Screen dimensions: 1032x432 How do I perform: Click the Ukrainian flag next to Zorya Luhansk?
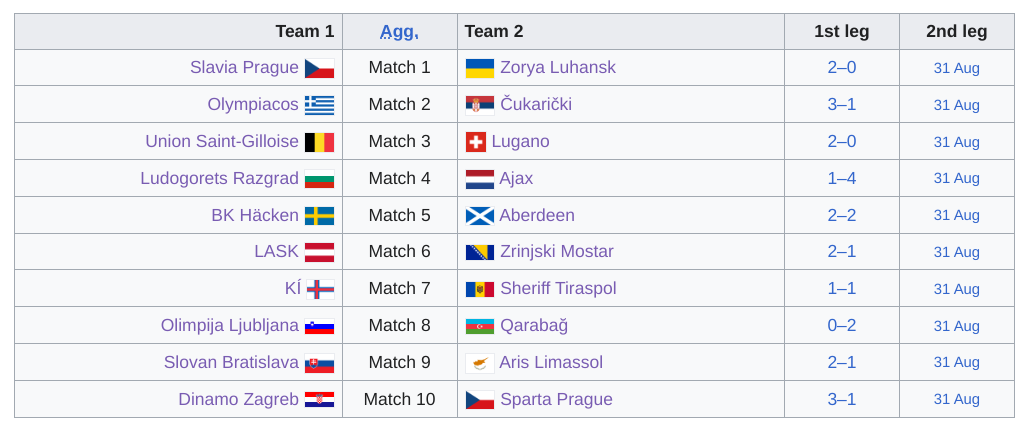tap(480, 68)
